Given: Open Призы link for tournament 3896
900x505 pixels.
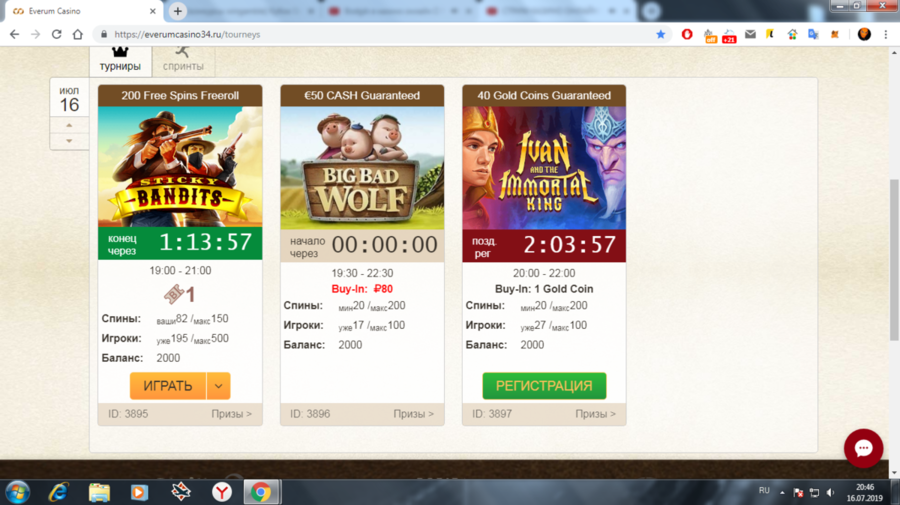Looking at the screenshot, I should pos(413,414).
